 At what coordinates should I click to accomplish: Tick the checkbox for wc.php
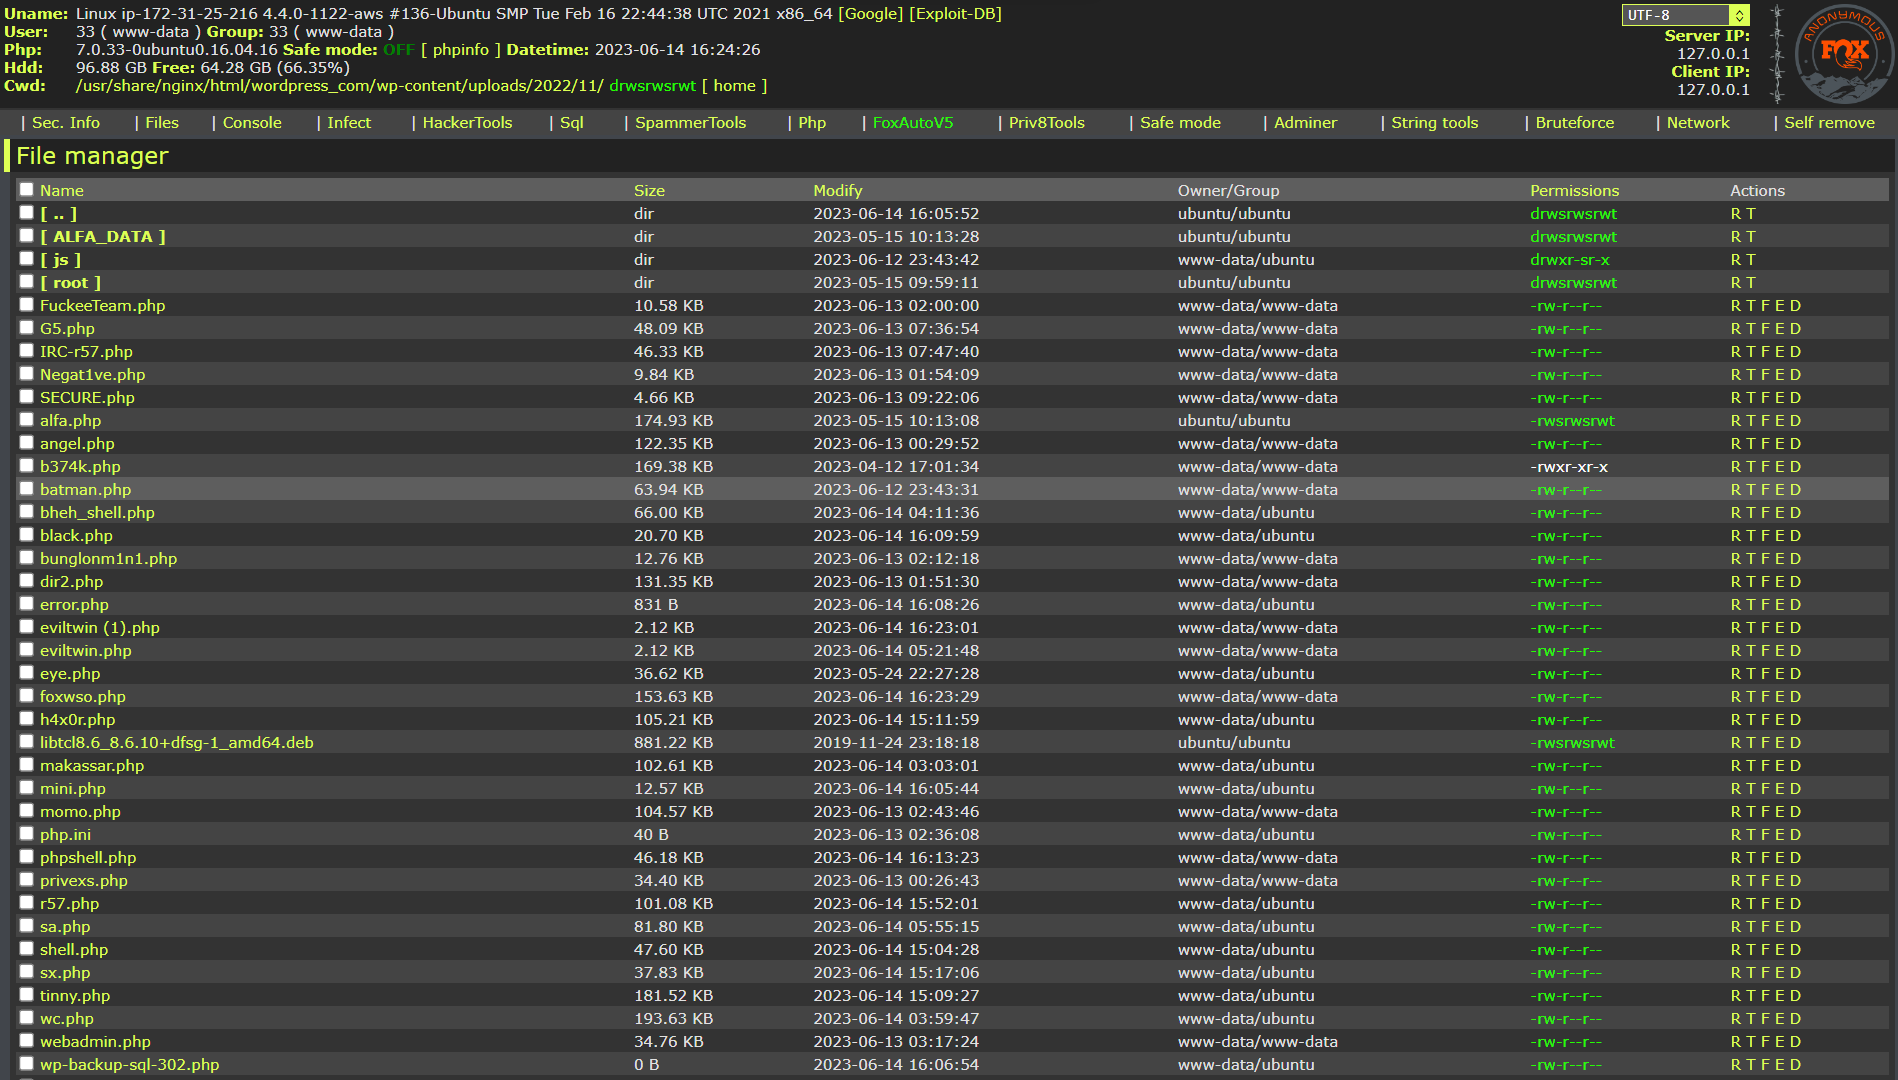tap(27, 1018)
